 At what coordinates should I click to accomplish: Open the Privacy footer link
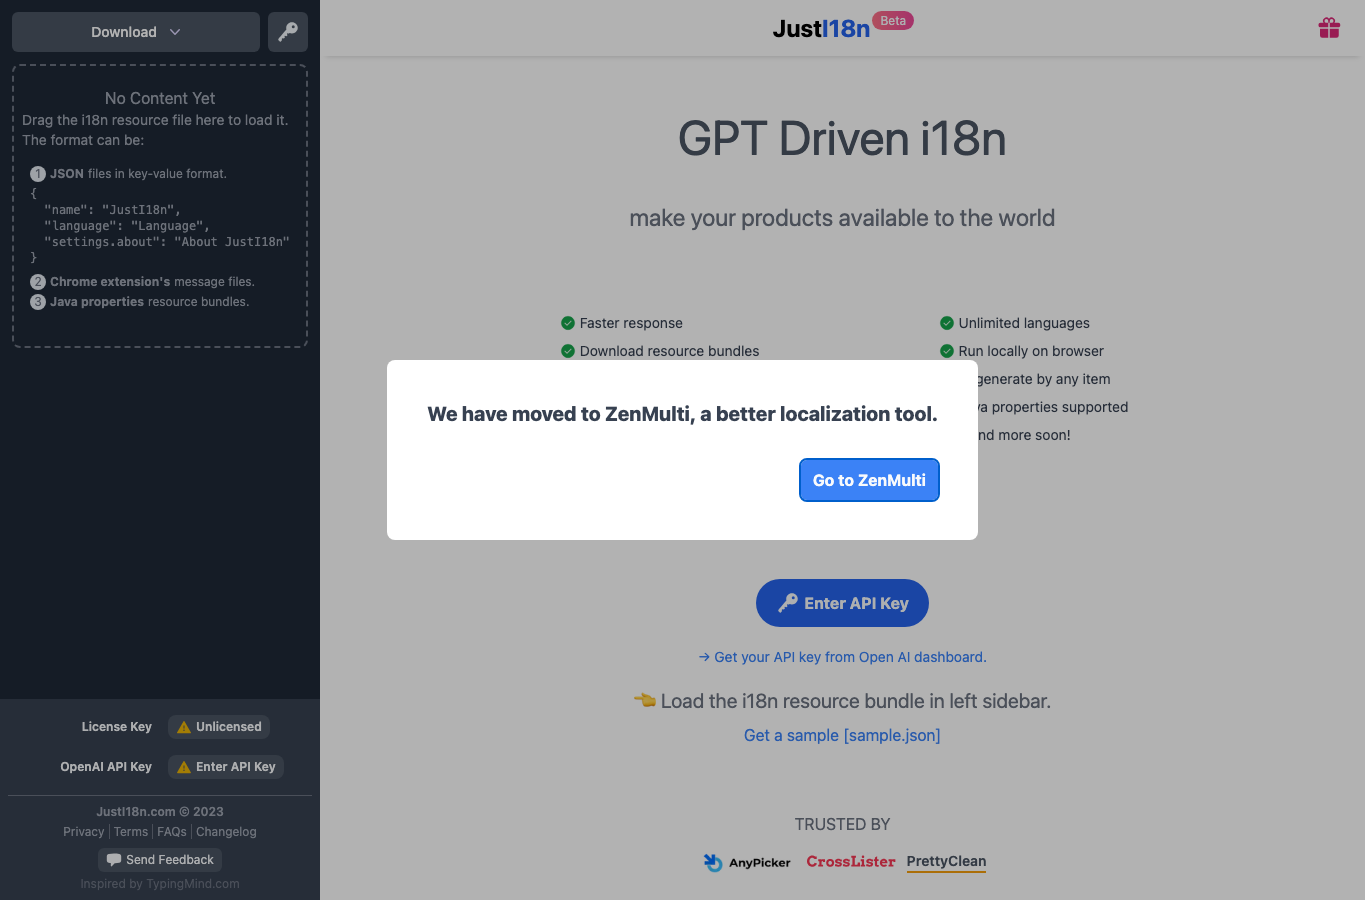click(x=83, y=832)
